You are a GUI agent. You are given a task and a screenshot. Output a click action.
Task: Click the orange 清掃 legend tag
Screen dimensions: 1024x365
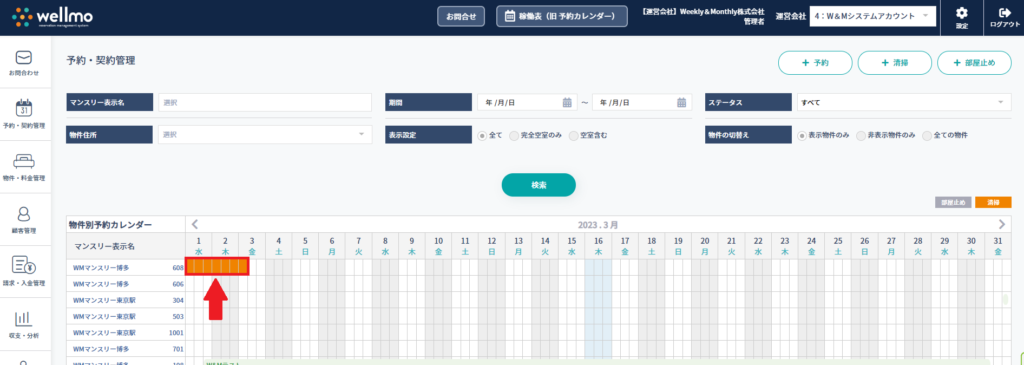pyautogui.click(x=993, y=202)
